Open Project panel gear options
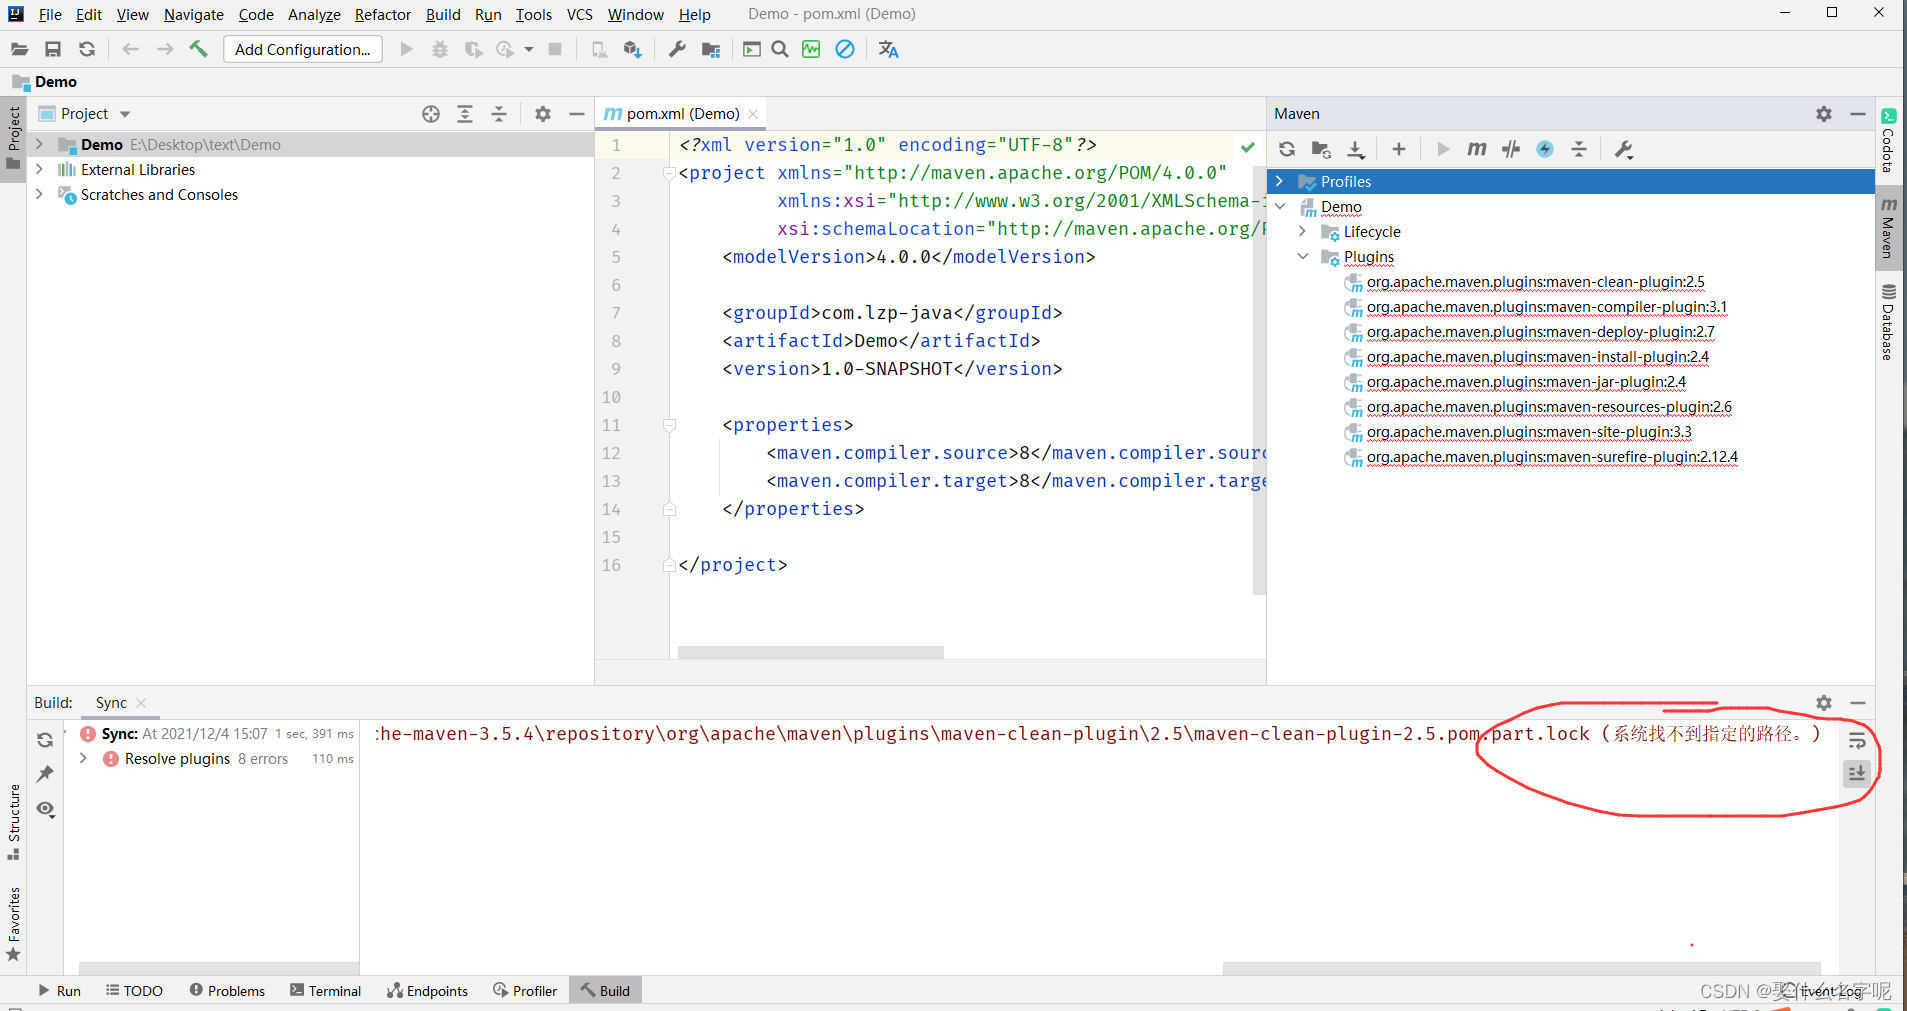Viewport: 1907px width, 1011px height. pyautogui.click(x=543, y=114)
